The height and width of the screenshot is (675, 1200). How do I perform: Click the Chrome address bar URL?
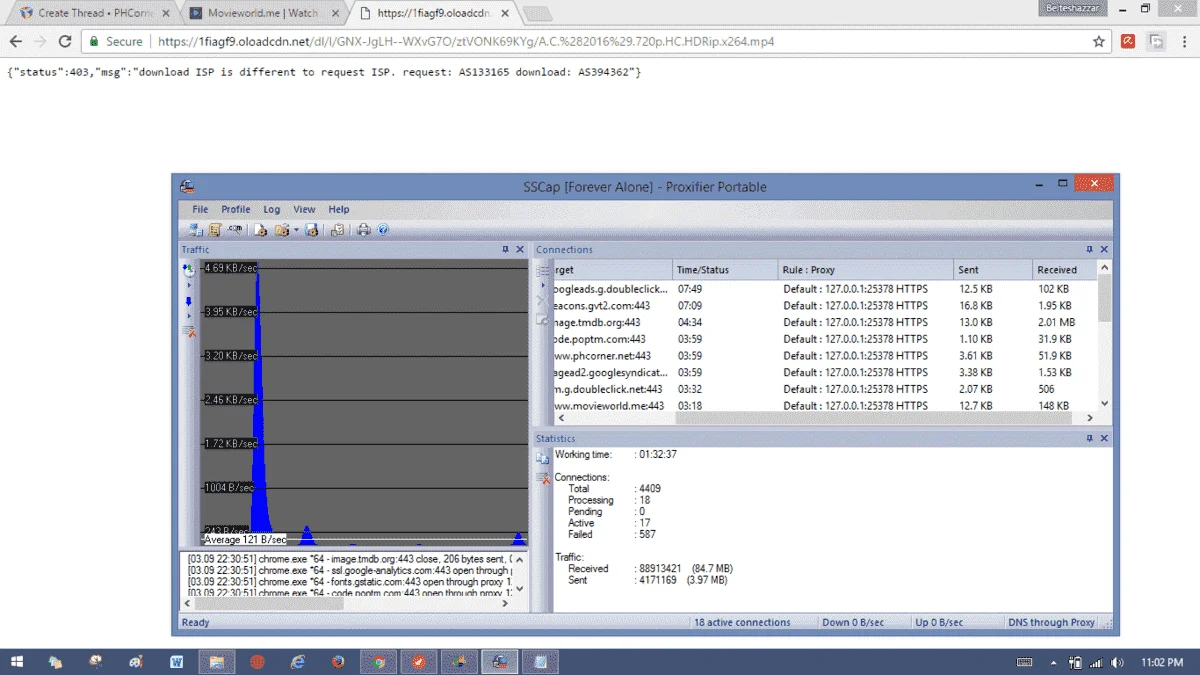466,42
